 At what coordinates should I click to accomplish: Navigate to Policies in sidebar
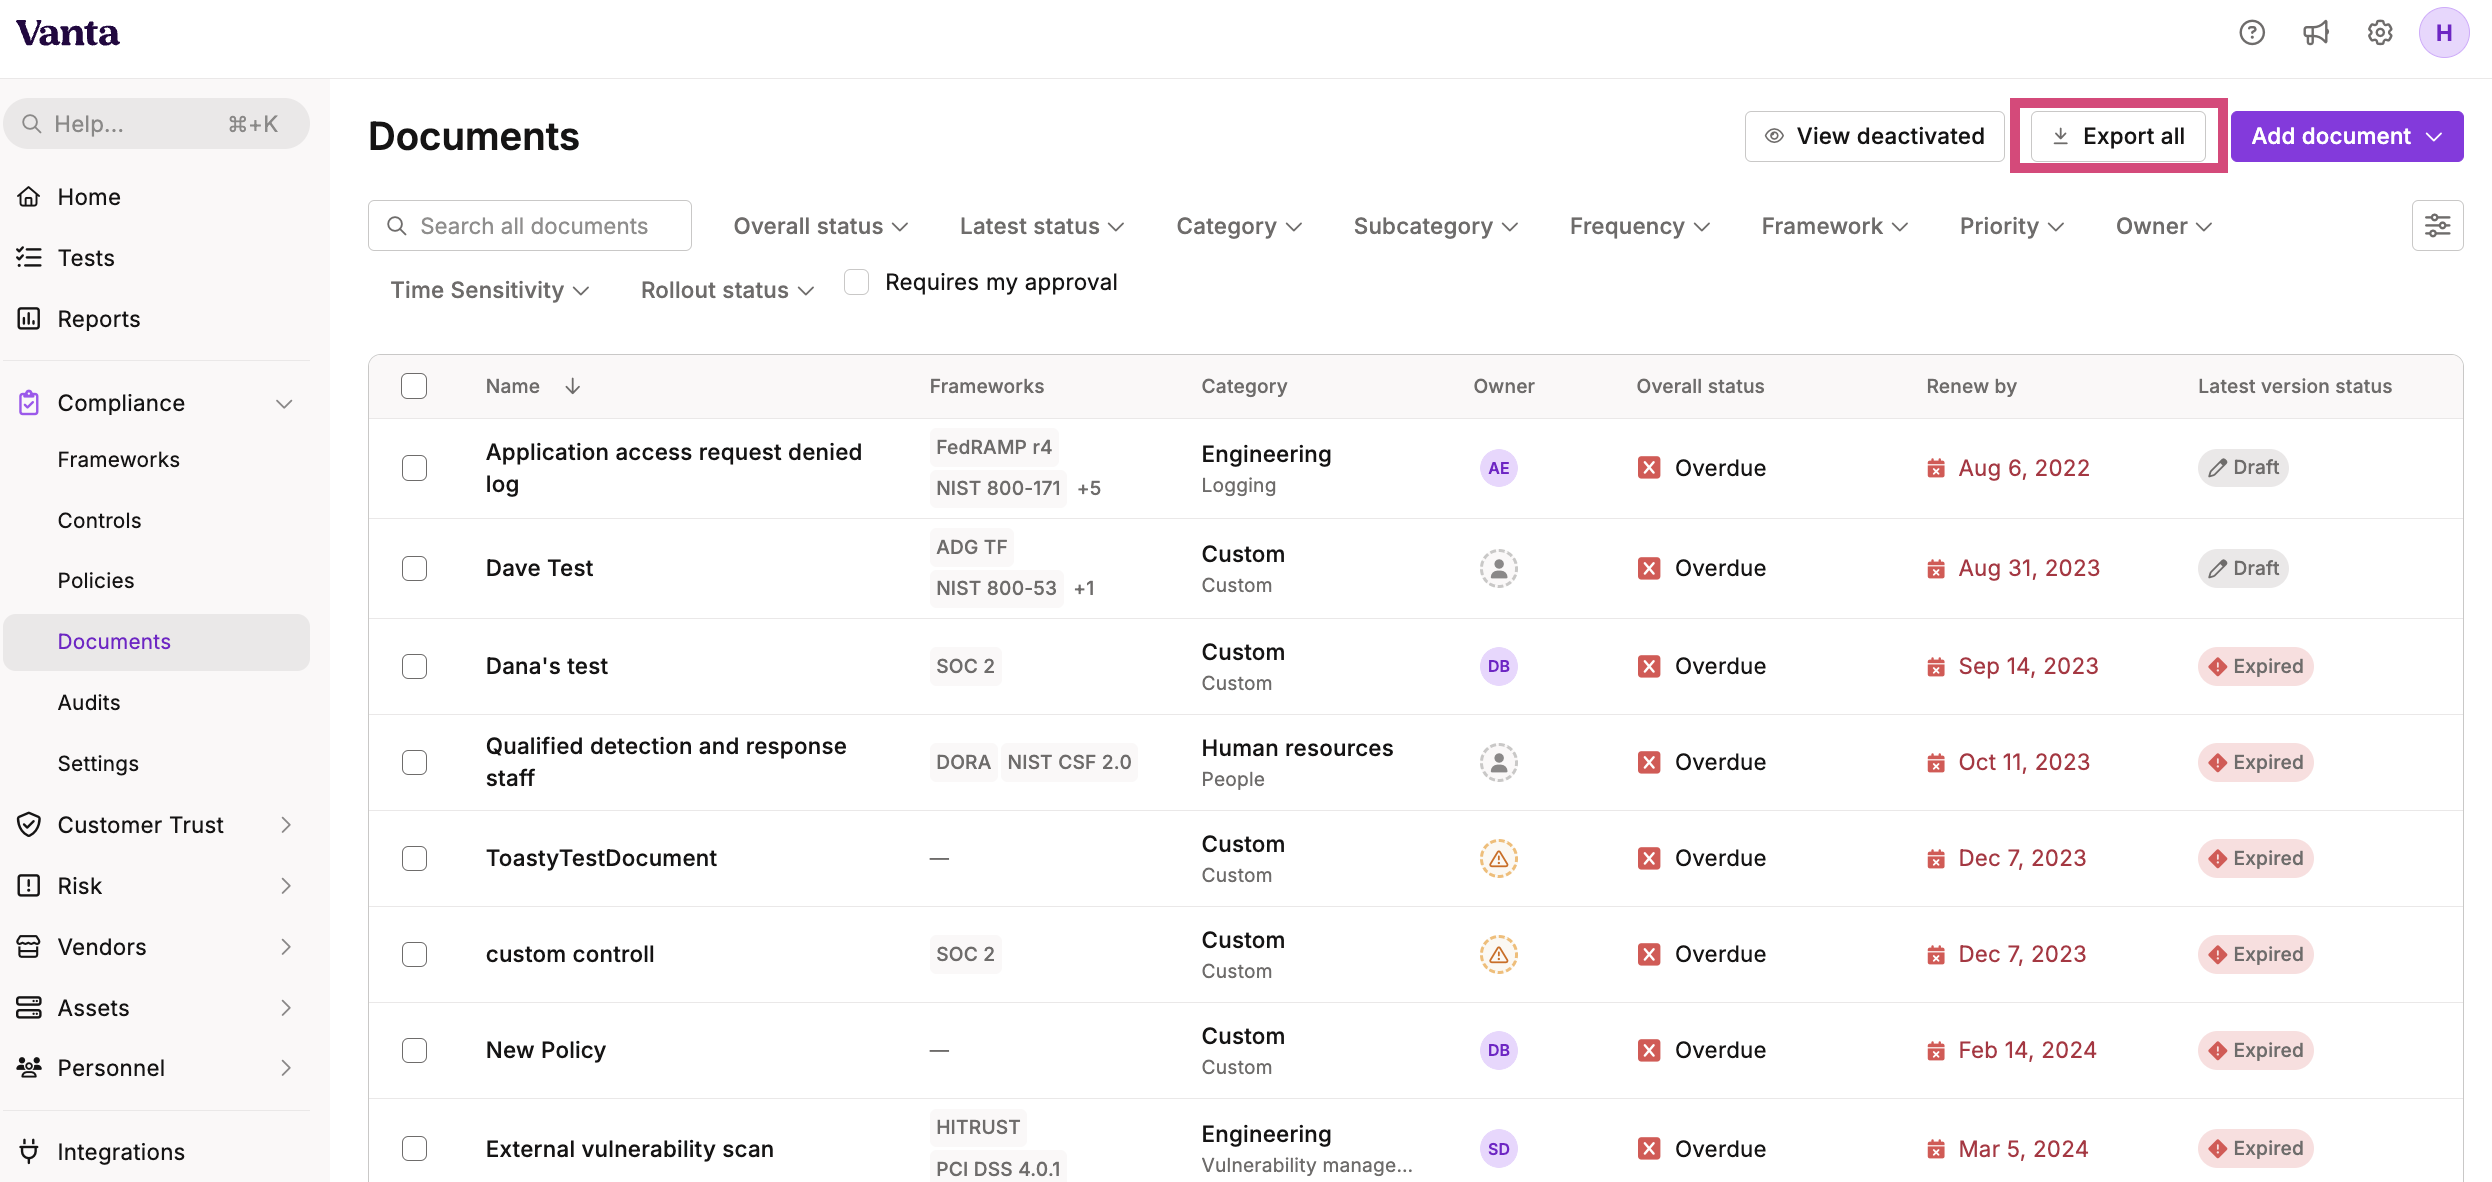tap(96, 580)
